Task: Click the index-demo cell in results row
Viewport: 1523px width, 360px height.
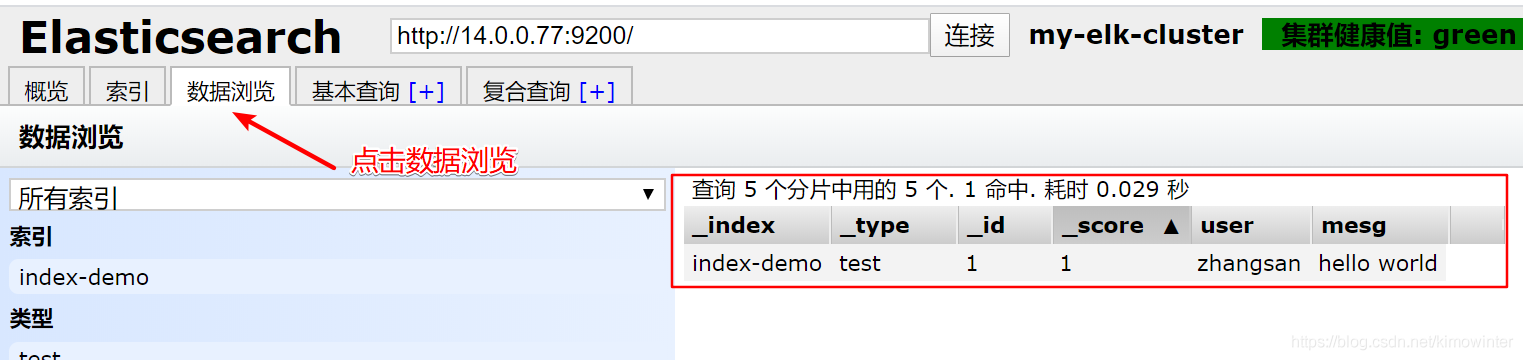Action: click(x=757, y=263)
